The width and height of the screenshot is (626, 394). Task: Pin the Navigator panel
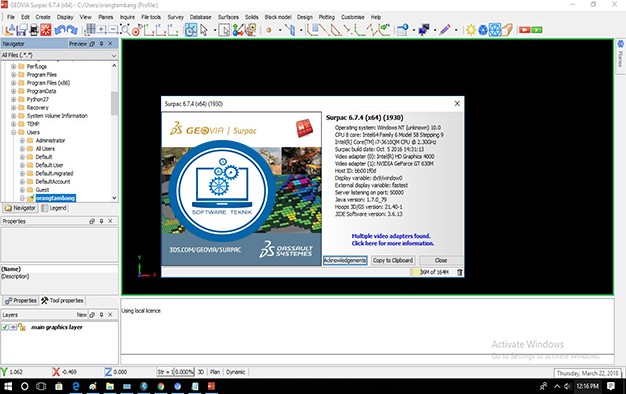(101, 44)
